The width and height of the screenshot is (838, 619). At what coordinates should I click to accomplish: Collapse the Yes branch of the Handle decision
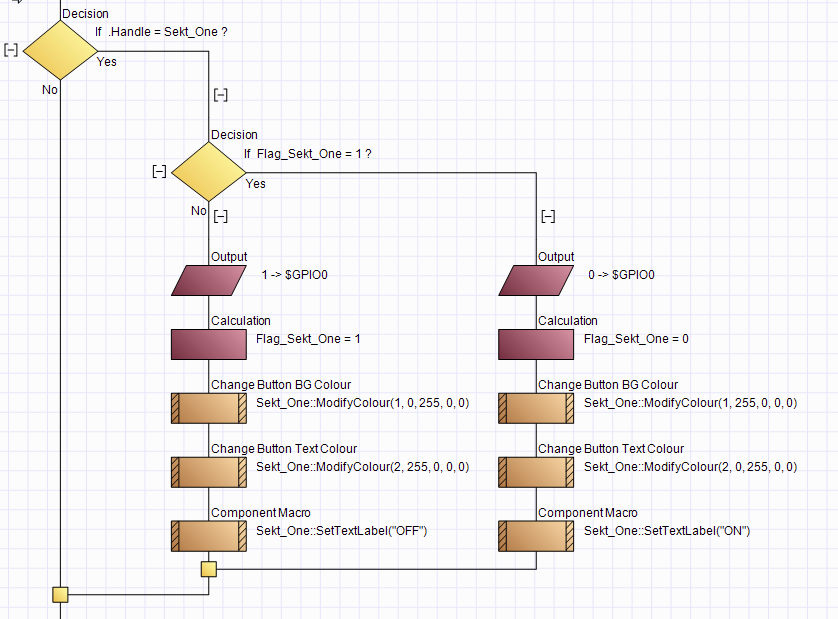pos(221,95)
